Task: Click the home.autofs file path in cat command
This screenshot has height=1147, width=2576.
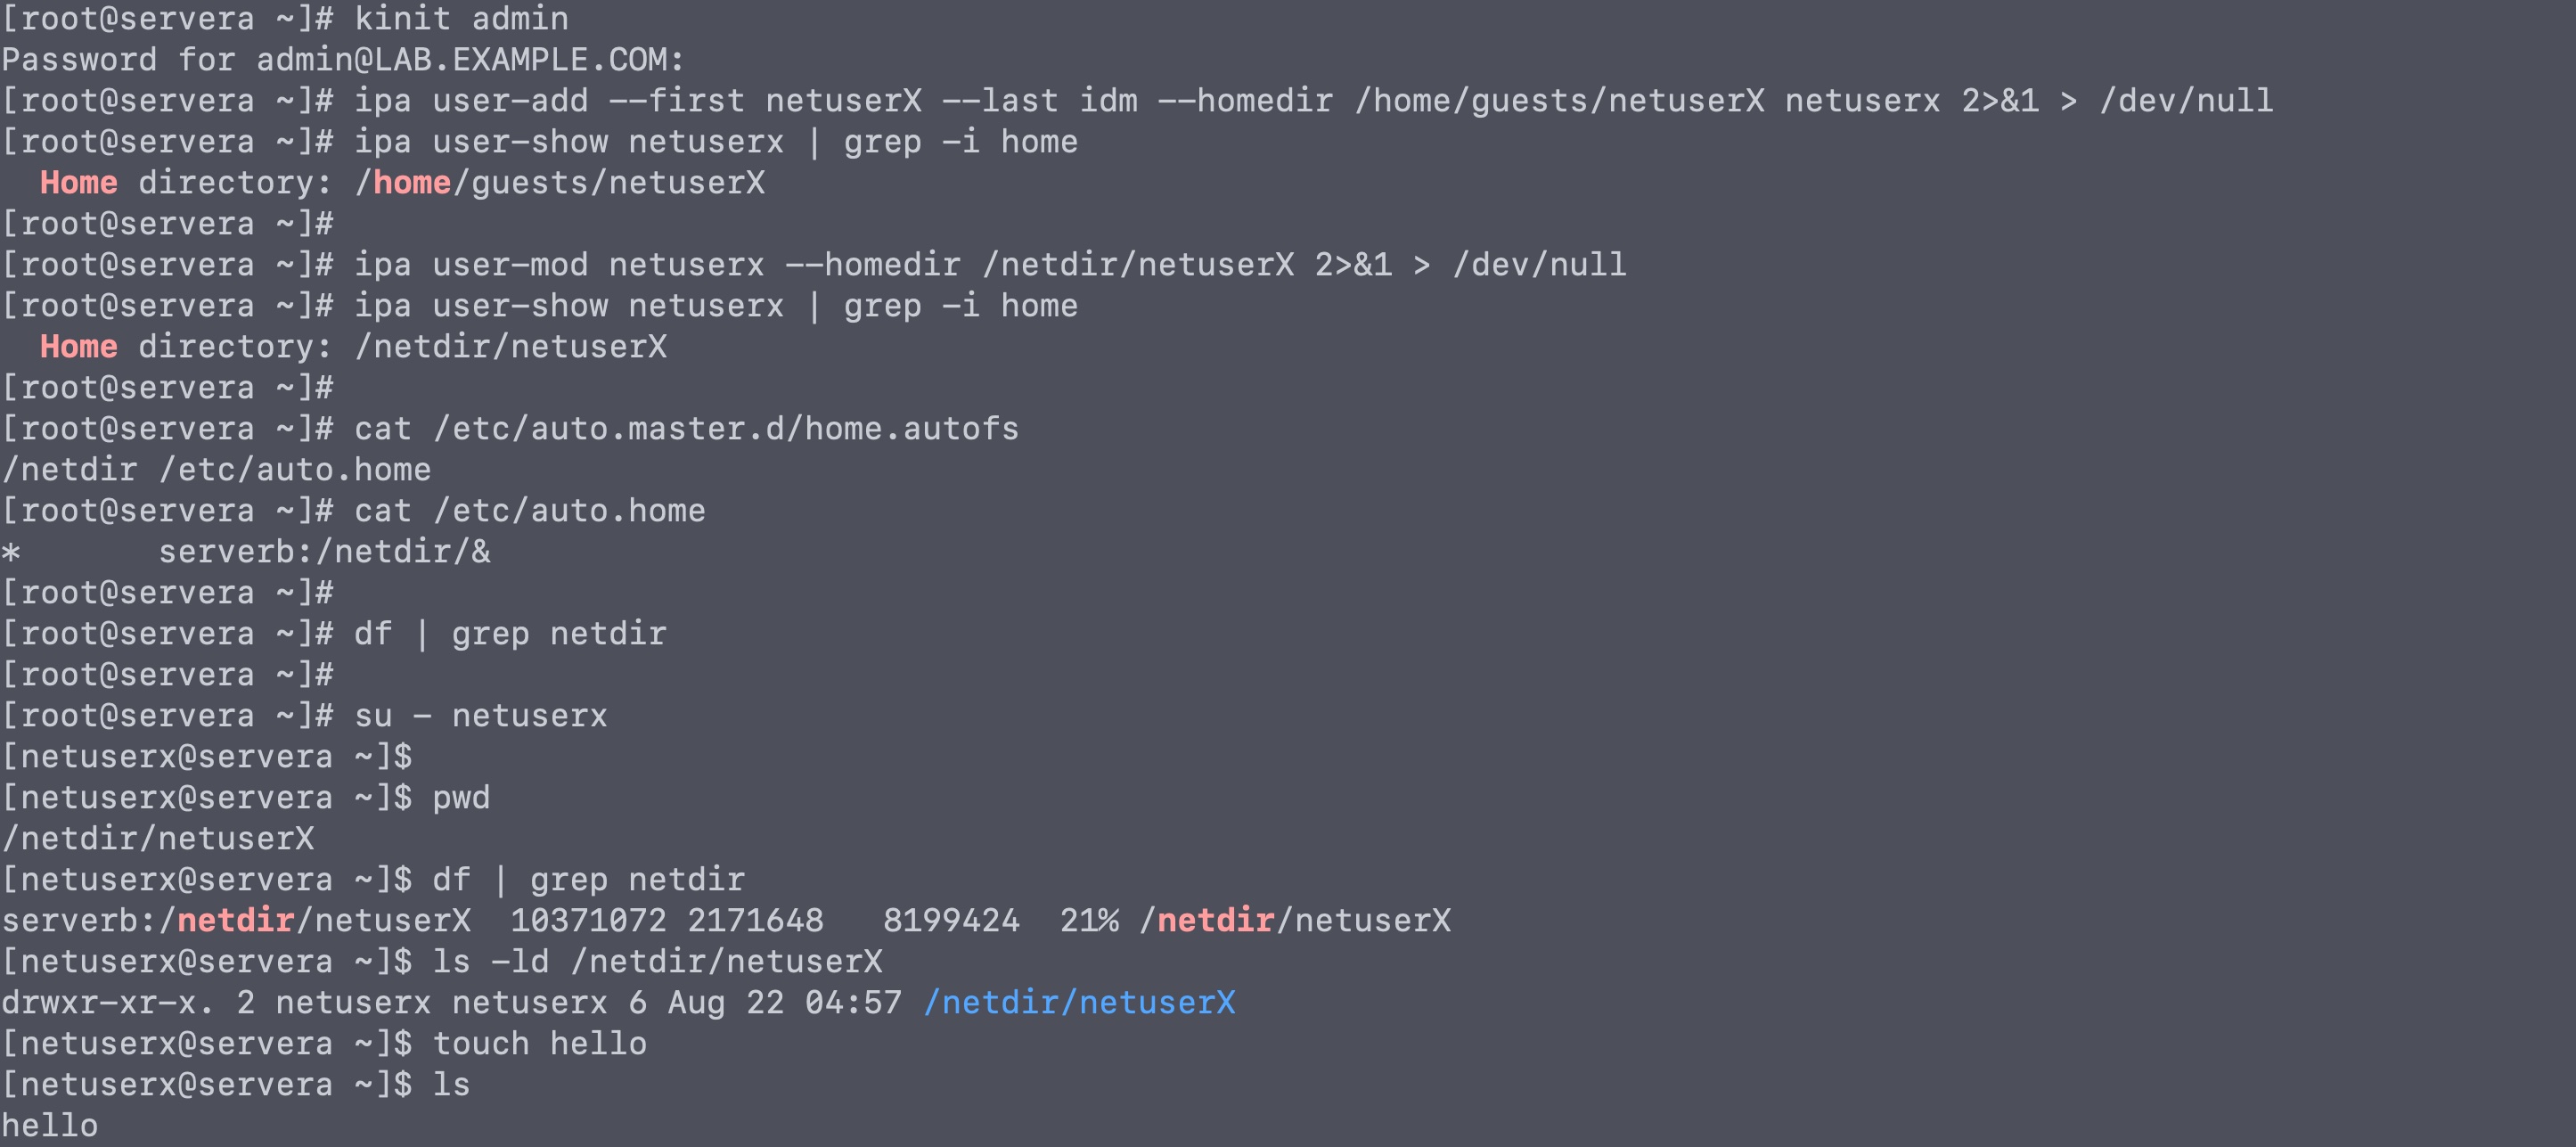Action: coord(725,428)
